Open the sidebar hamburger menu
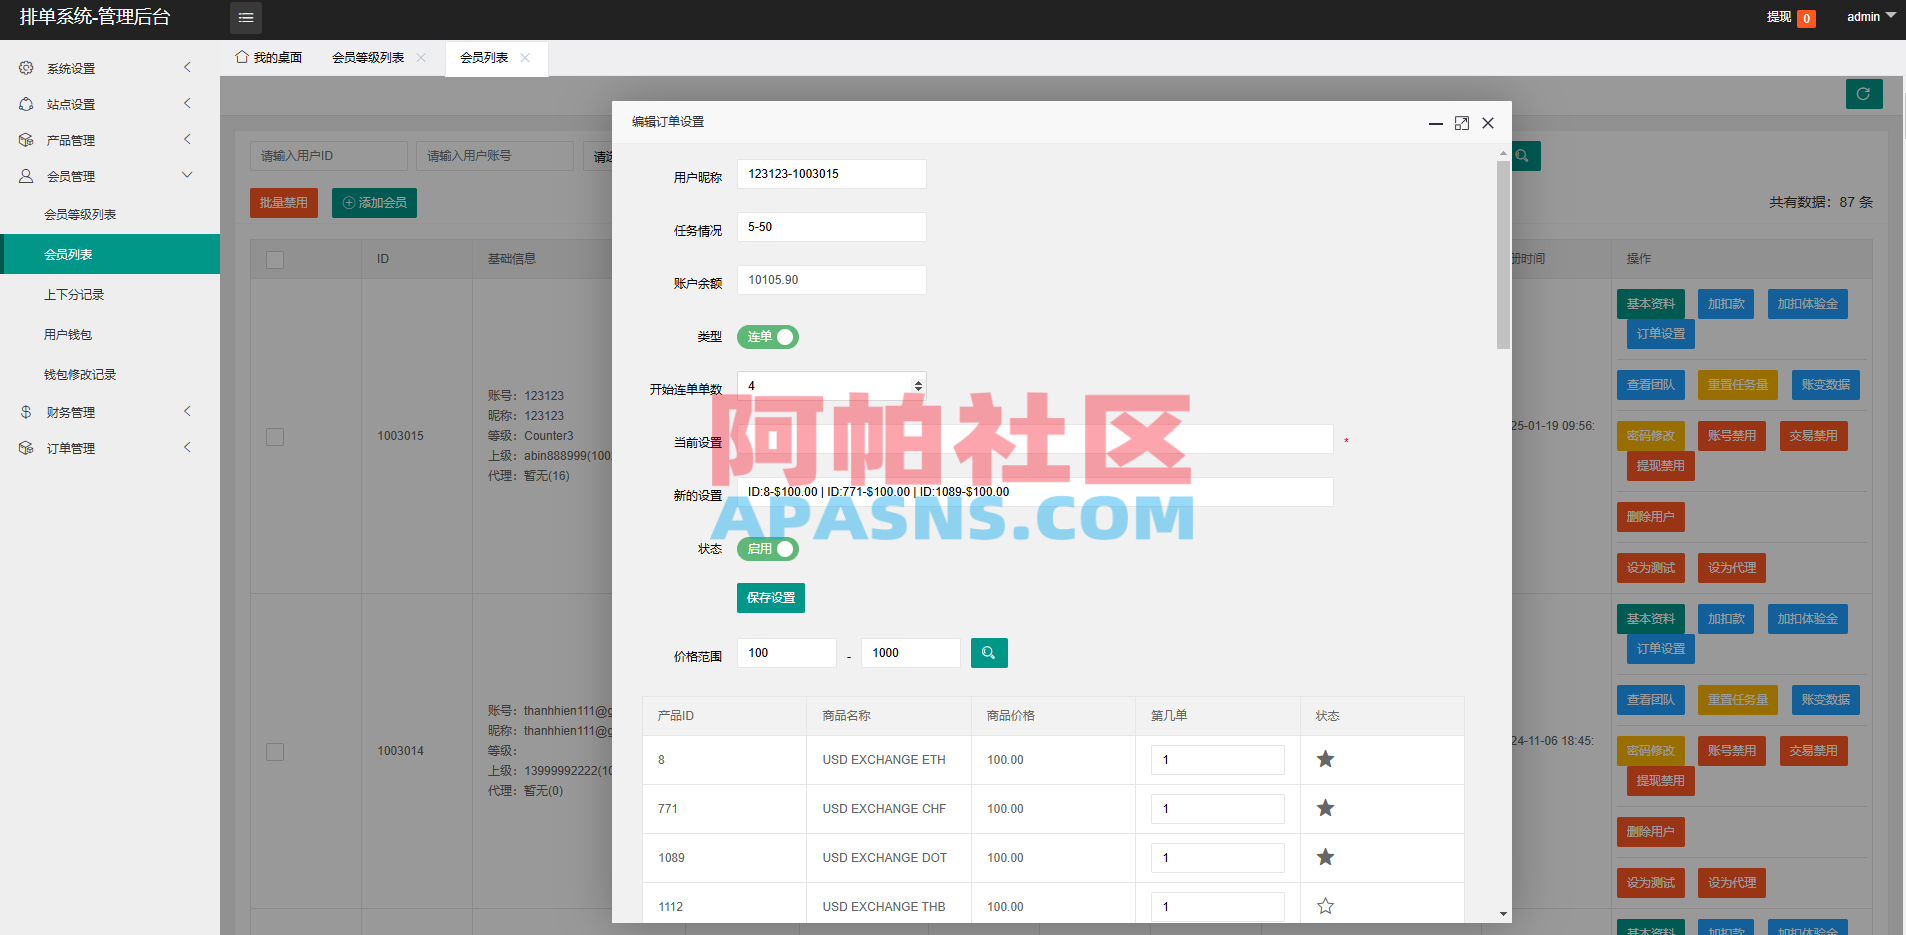 245,17
